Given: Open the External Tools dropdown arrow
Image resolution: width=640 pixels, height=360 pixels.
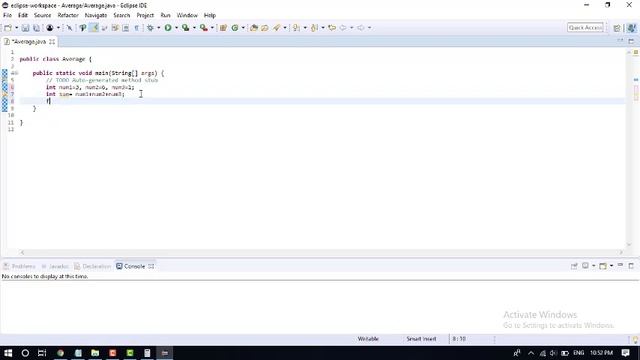Looking at the screenshot, I should point(212,28).
